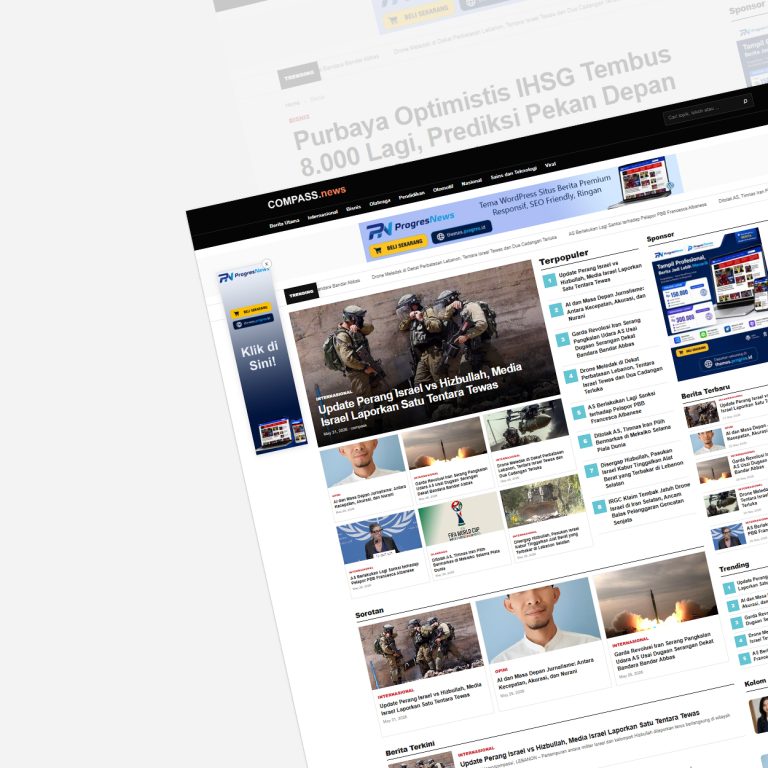This screenshot has height=768, width=768.
Task: Click INTERNASIONAL tag on hero image
Action: pos(334,394)
